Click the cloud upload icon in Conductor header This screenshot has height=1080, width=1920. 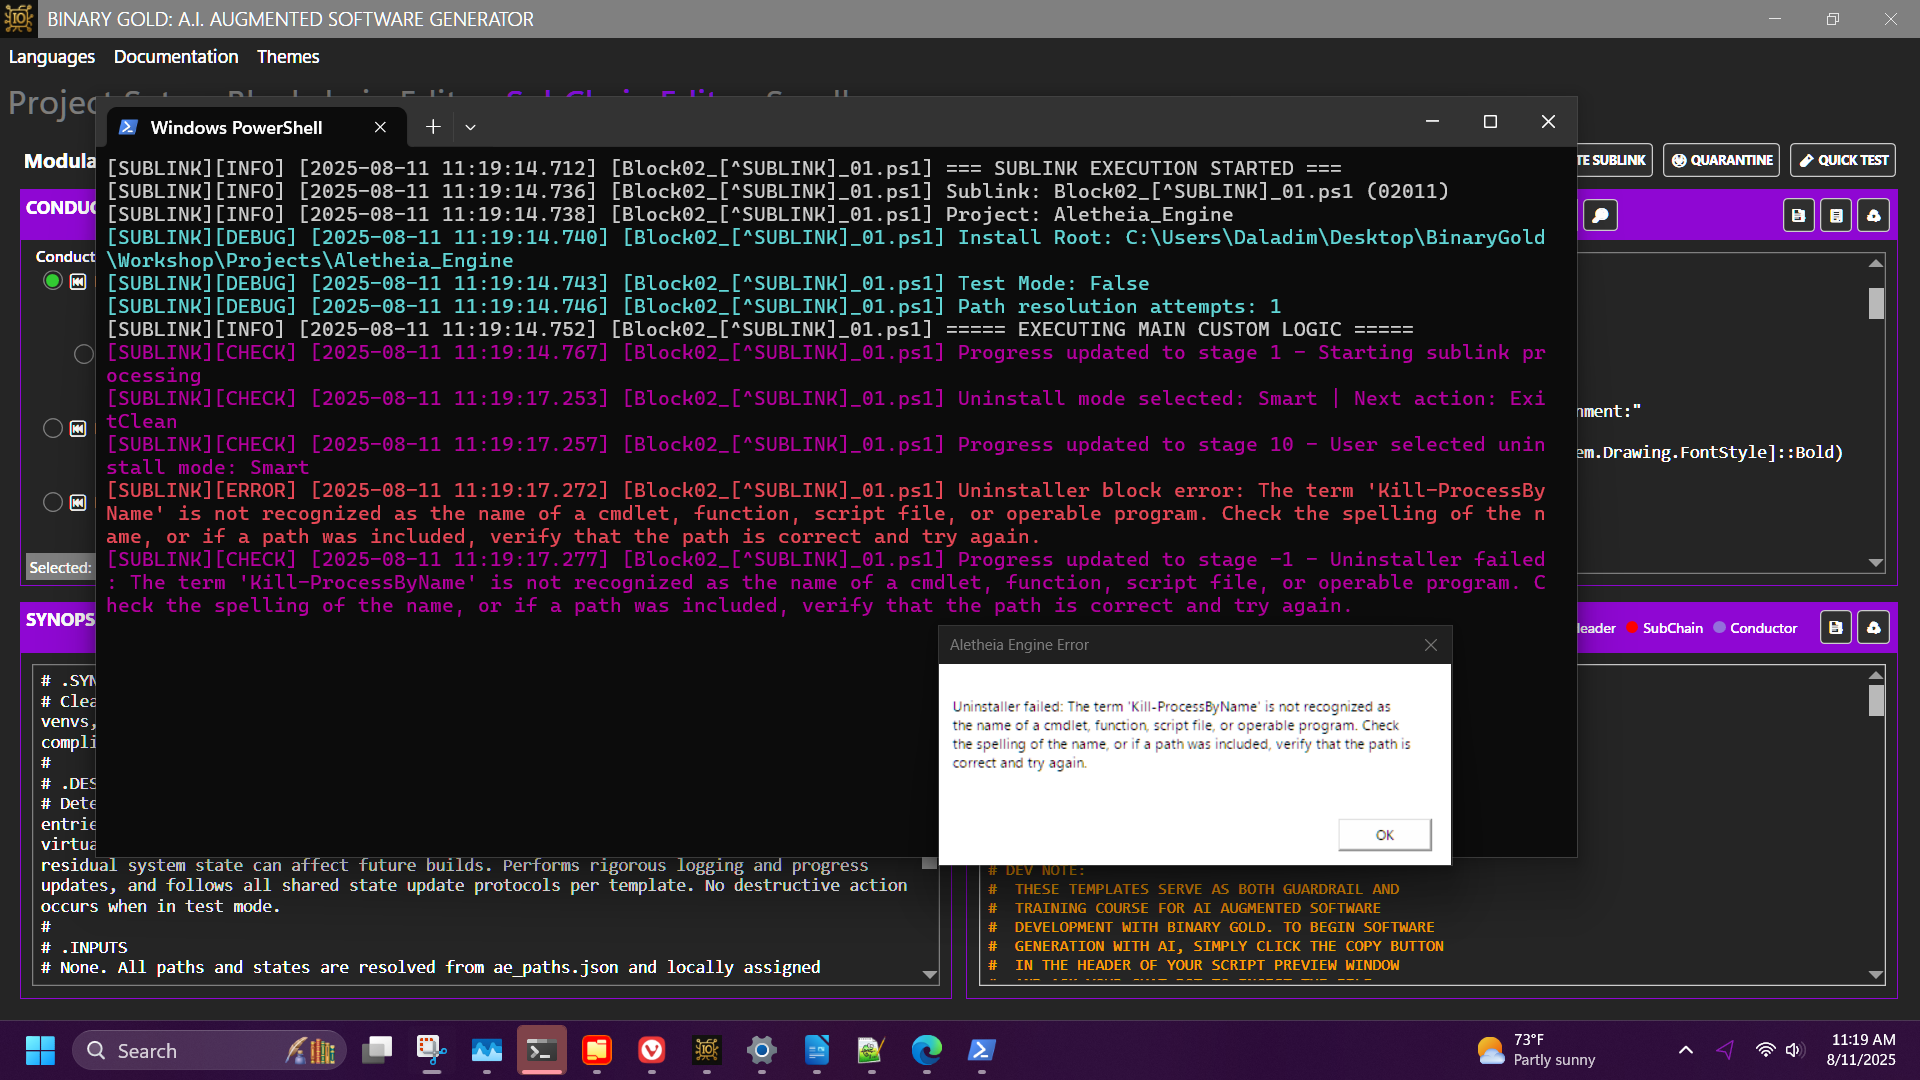tap(1873, 216)
